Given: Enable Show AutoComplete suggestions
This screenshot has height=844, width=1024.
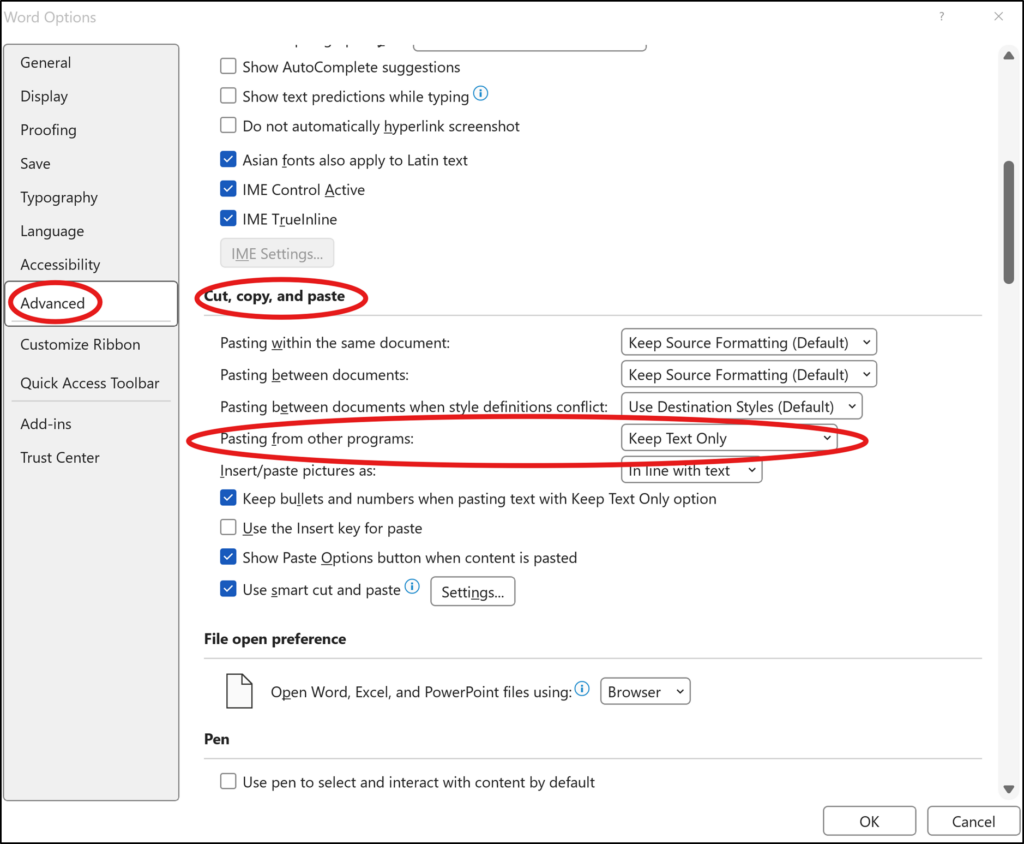Looking at the screenshot, I should tap(228, 67).
